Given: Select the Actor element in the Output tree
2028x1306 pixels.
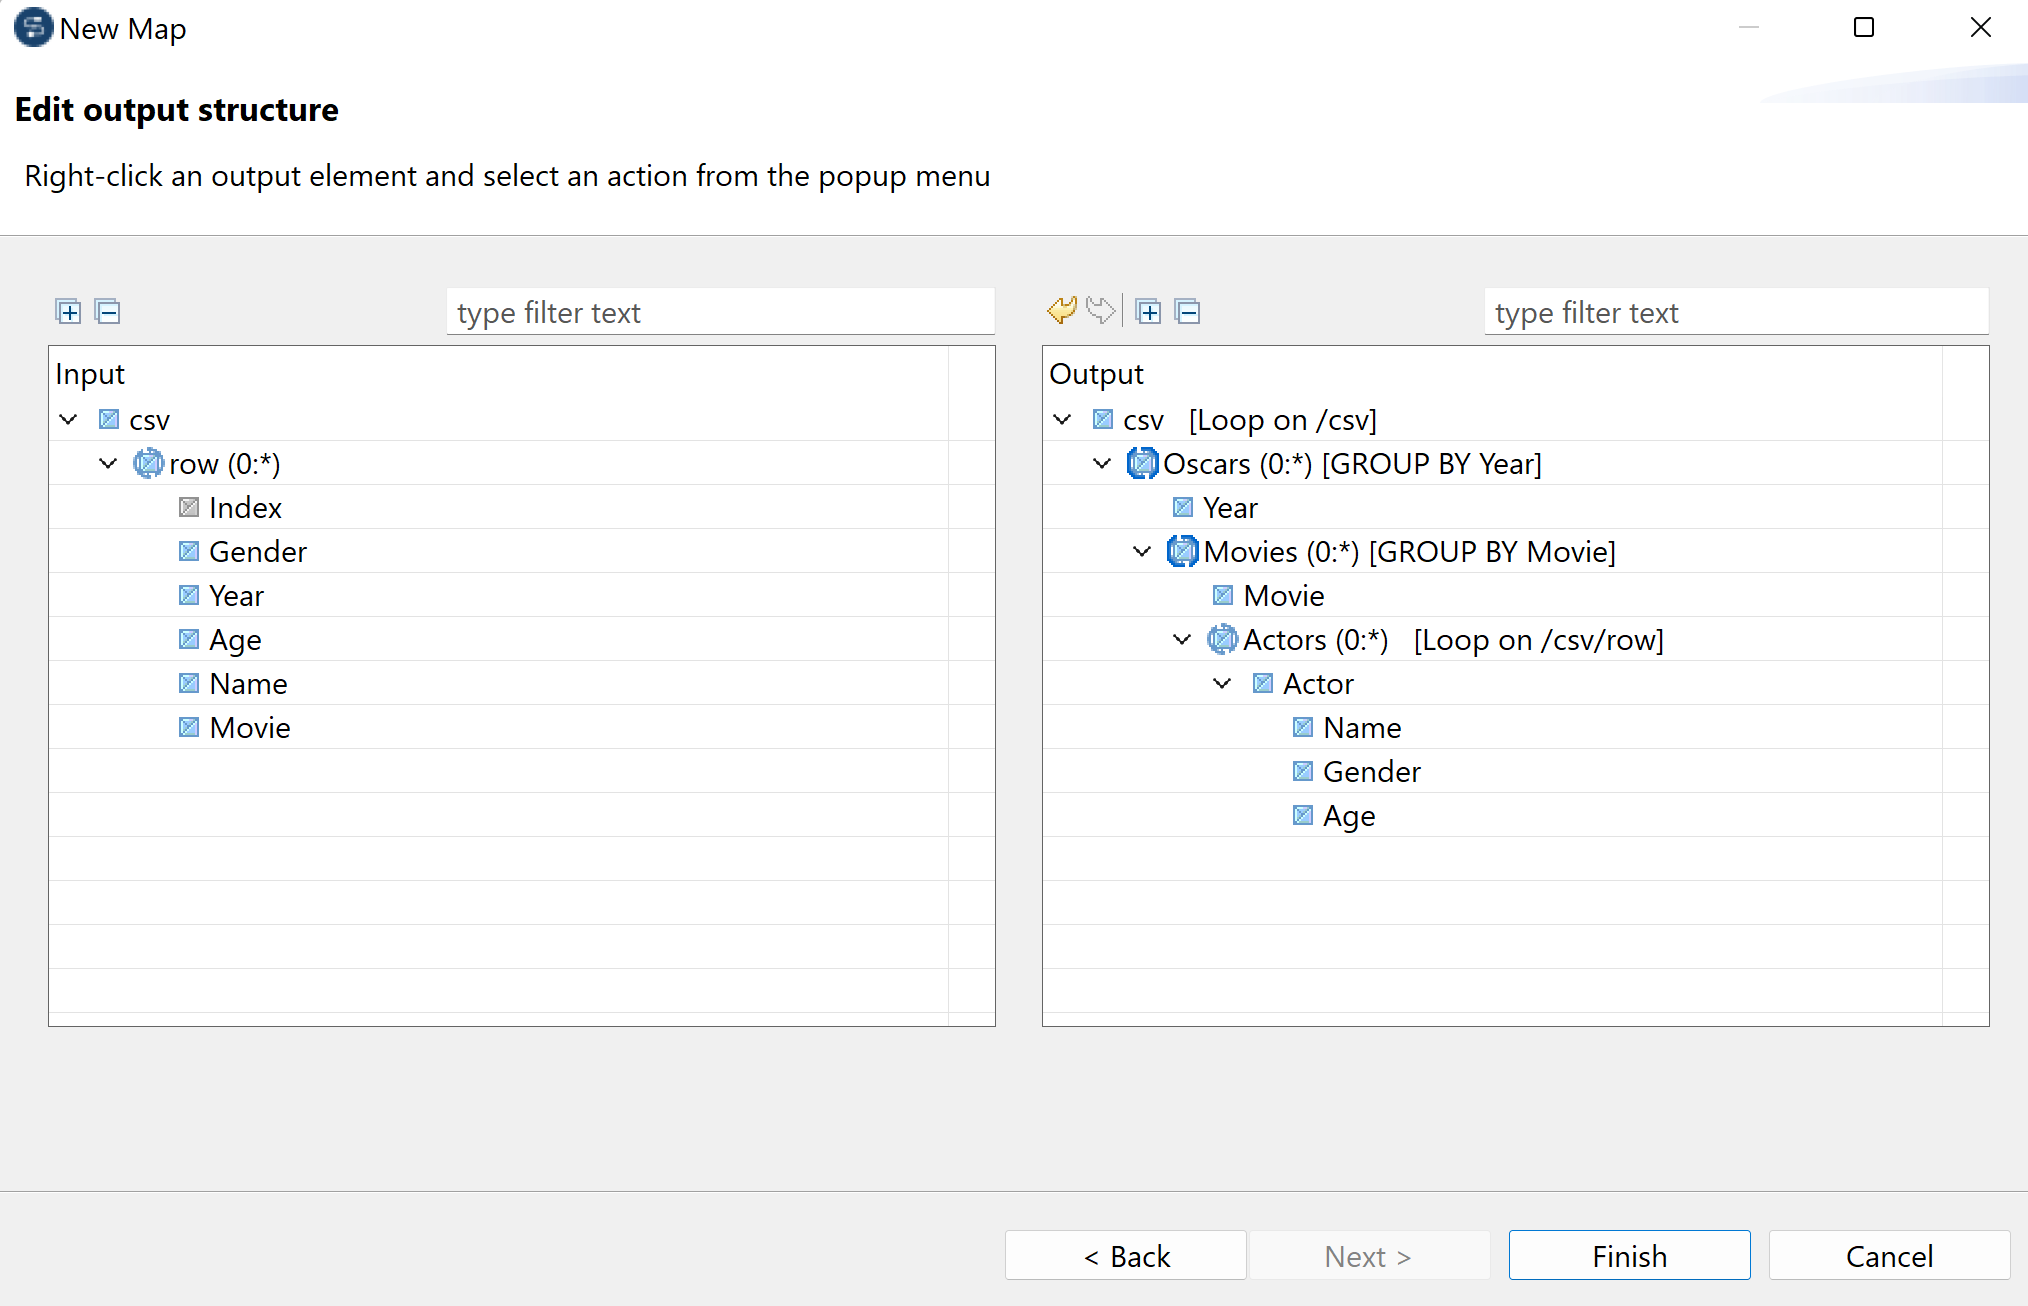Looking at the screenshot, I should 1318,683.
